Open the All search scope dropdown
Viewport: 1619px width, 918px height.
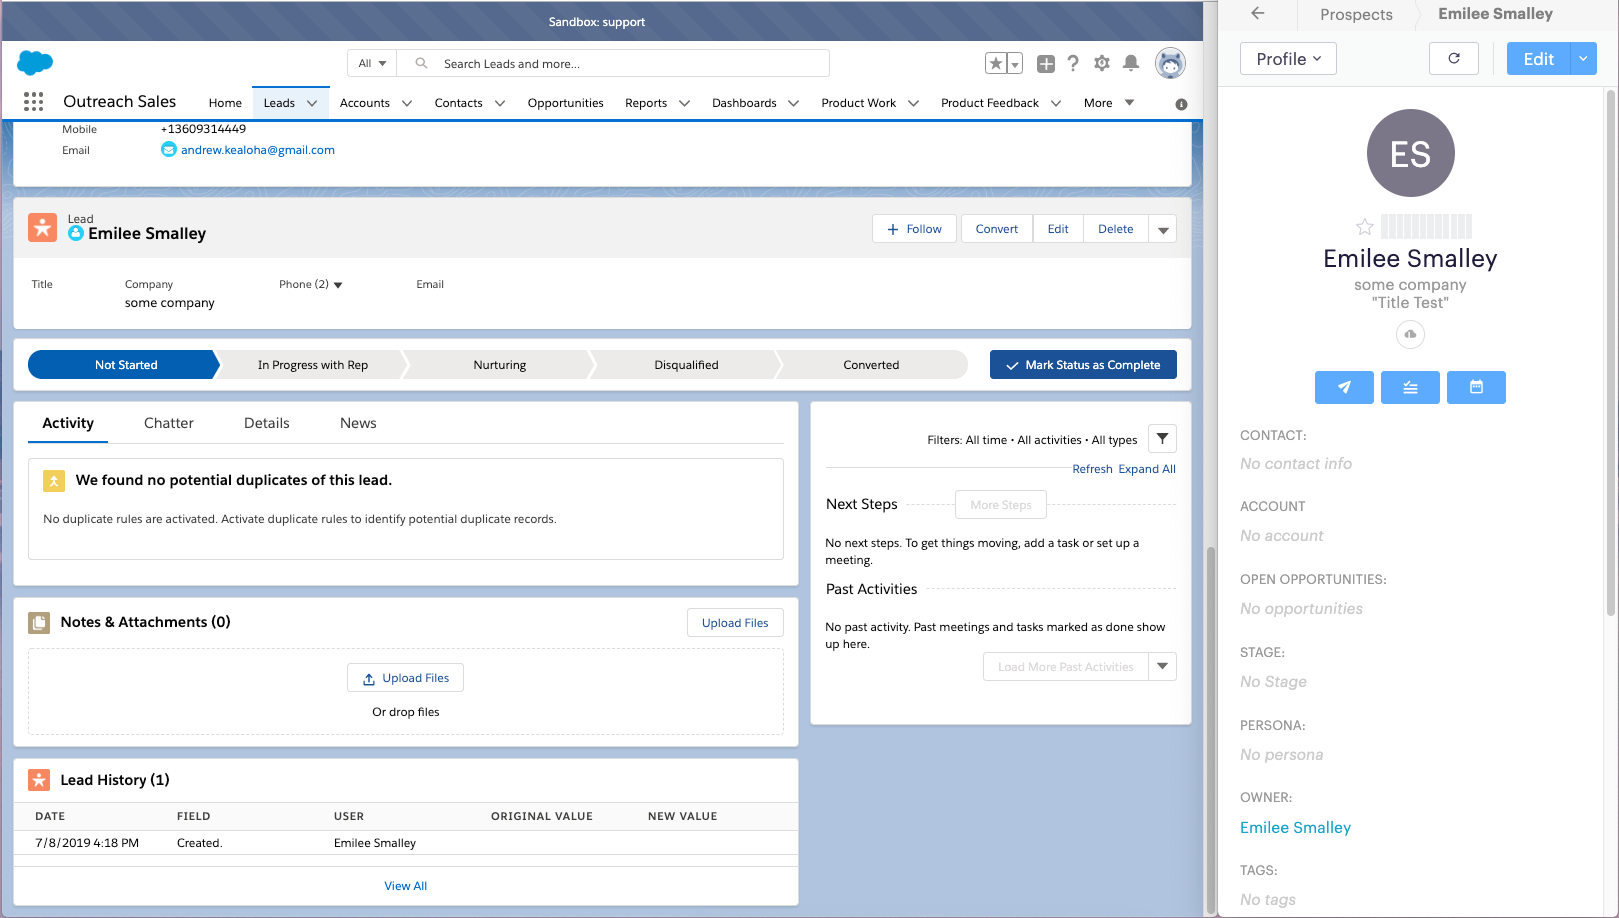point(372,63)
